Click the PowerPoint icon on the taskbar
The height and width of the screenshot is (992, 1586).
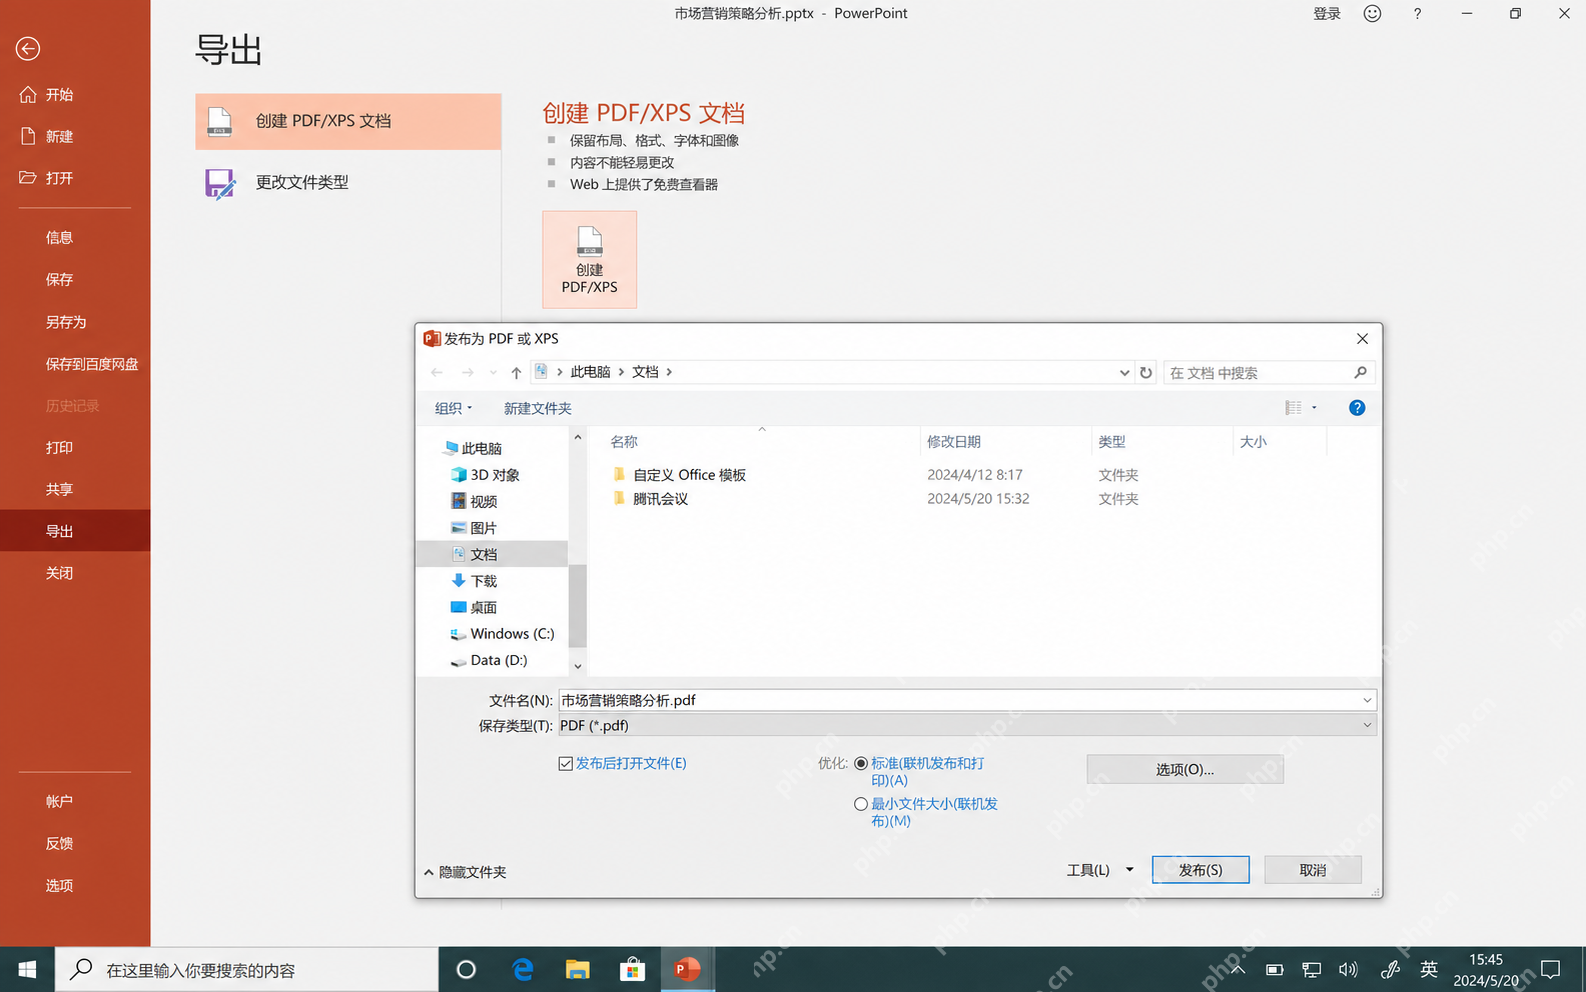(x=687, y=969)
